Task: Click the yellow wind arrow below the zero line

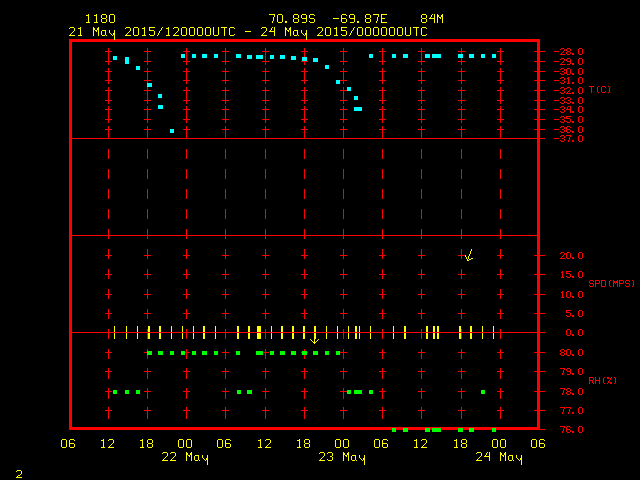Action: pyautogui.click(x=315, y=339)
